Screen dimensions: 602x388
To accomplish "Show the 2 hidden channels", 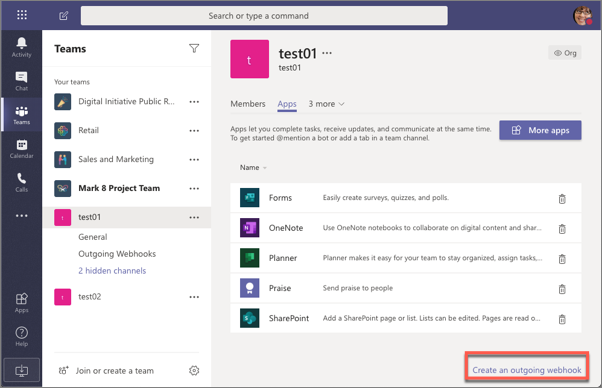I will point(112,271).
